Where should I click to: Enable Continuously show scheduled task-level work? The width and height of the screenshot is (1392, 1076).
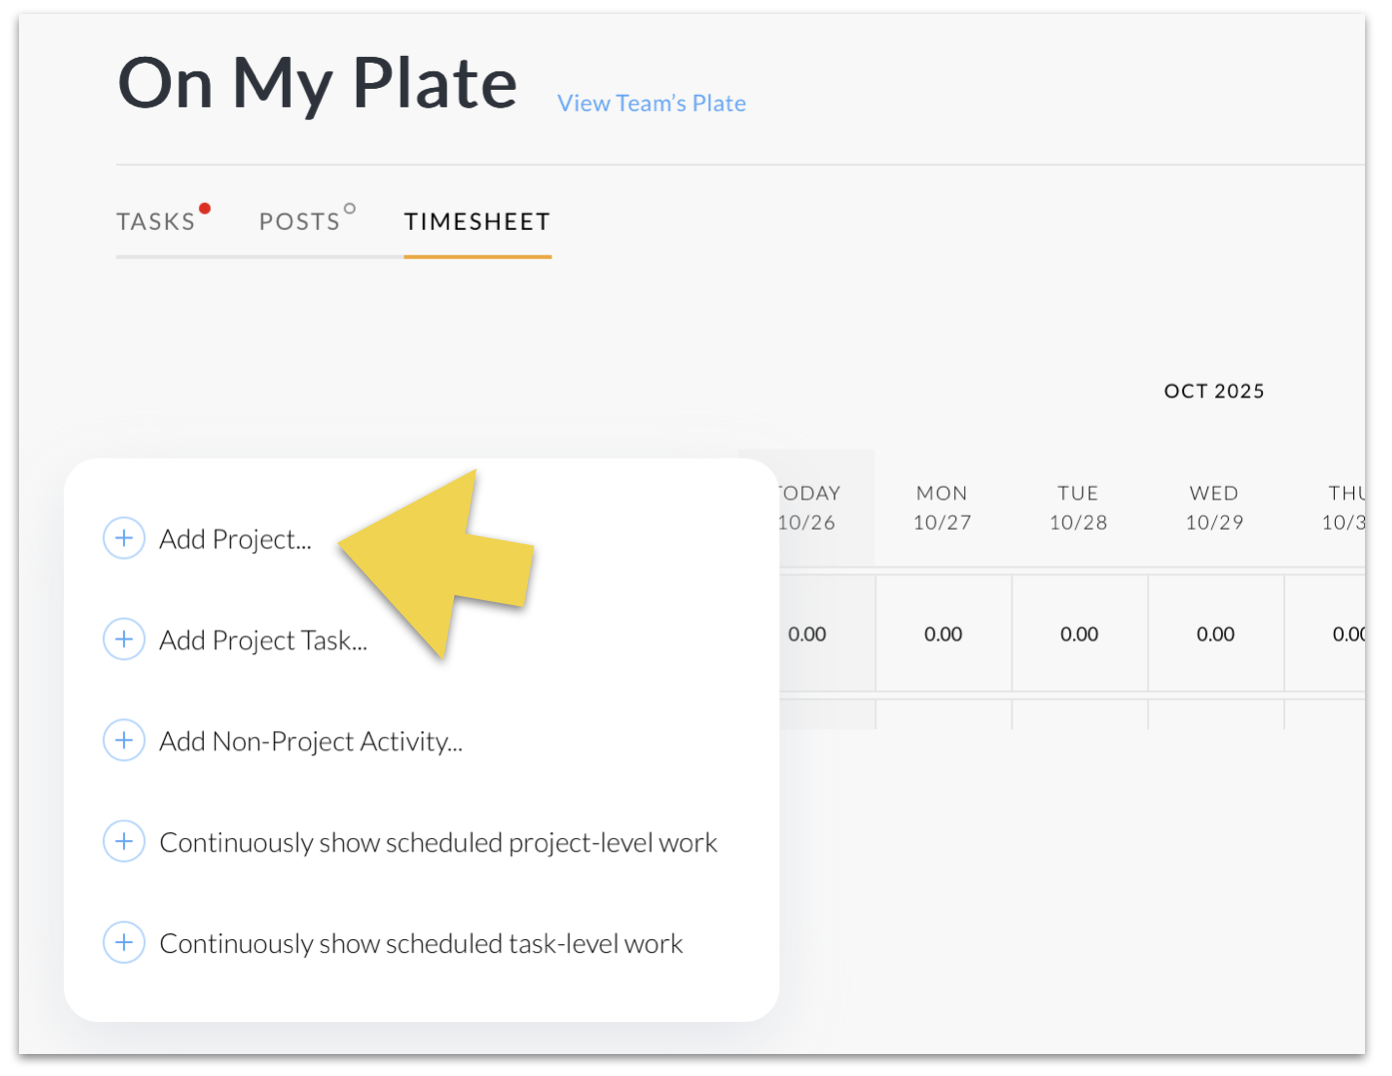tap(421, 943)
